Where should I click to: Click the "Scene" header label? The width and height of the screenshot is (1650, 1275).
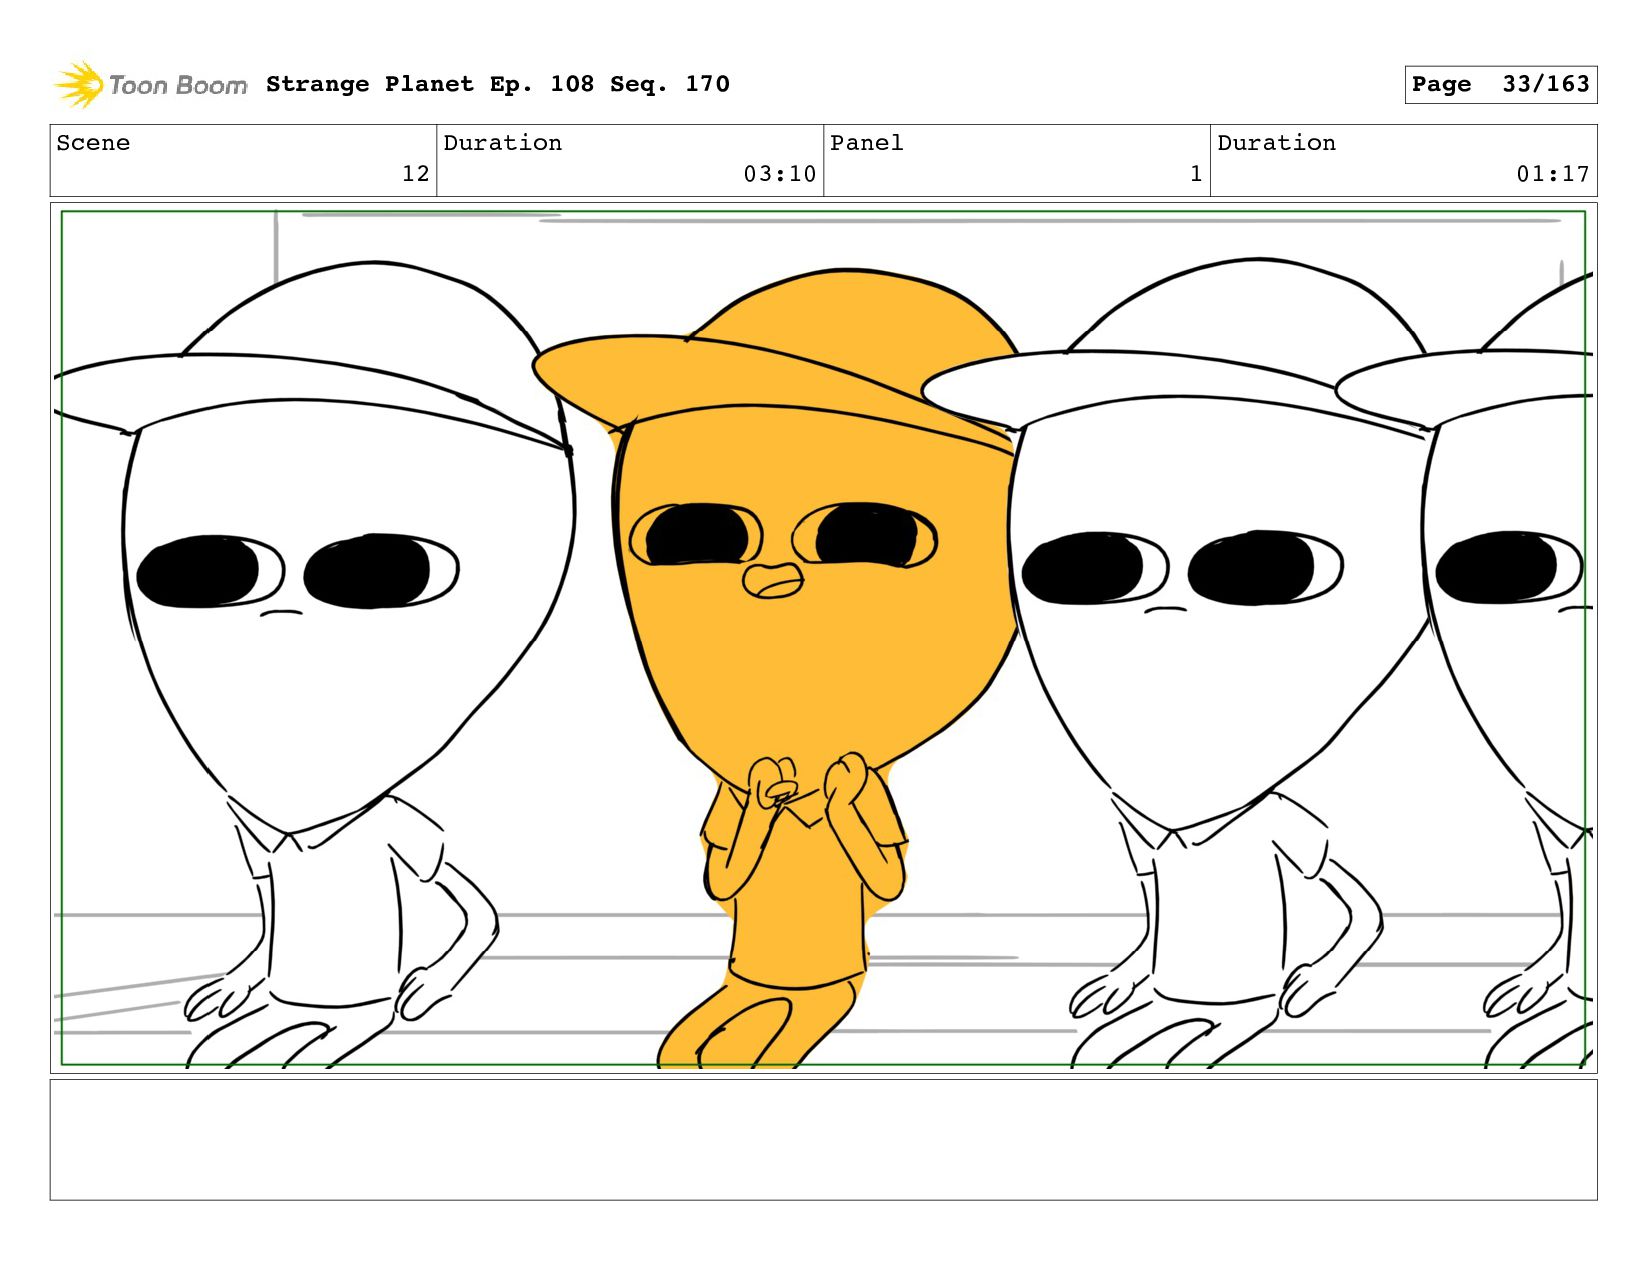click(x=93, y=143)
